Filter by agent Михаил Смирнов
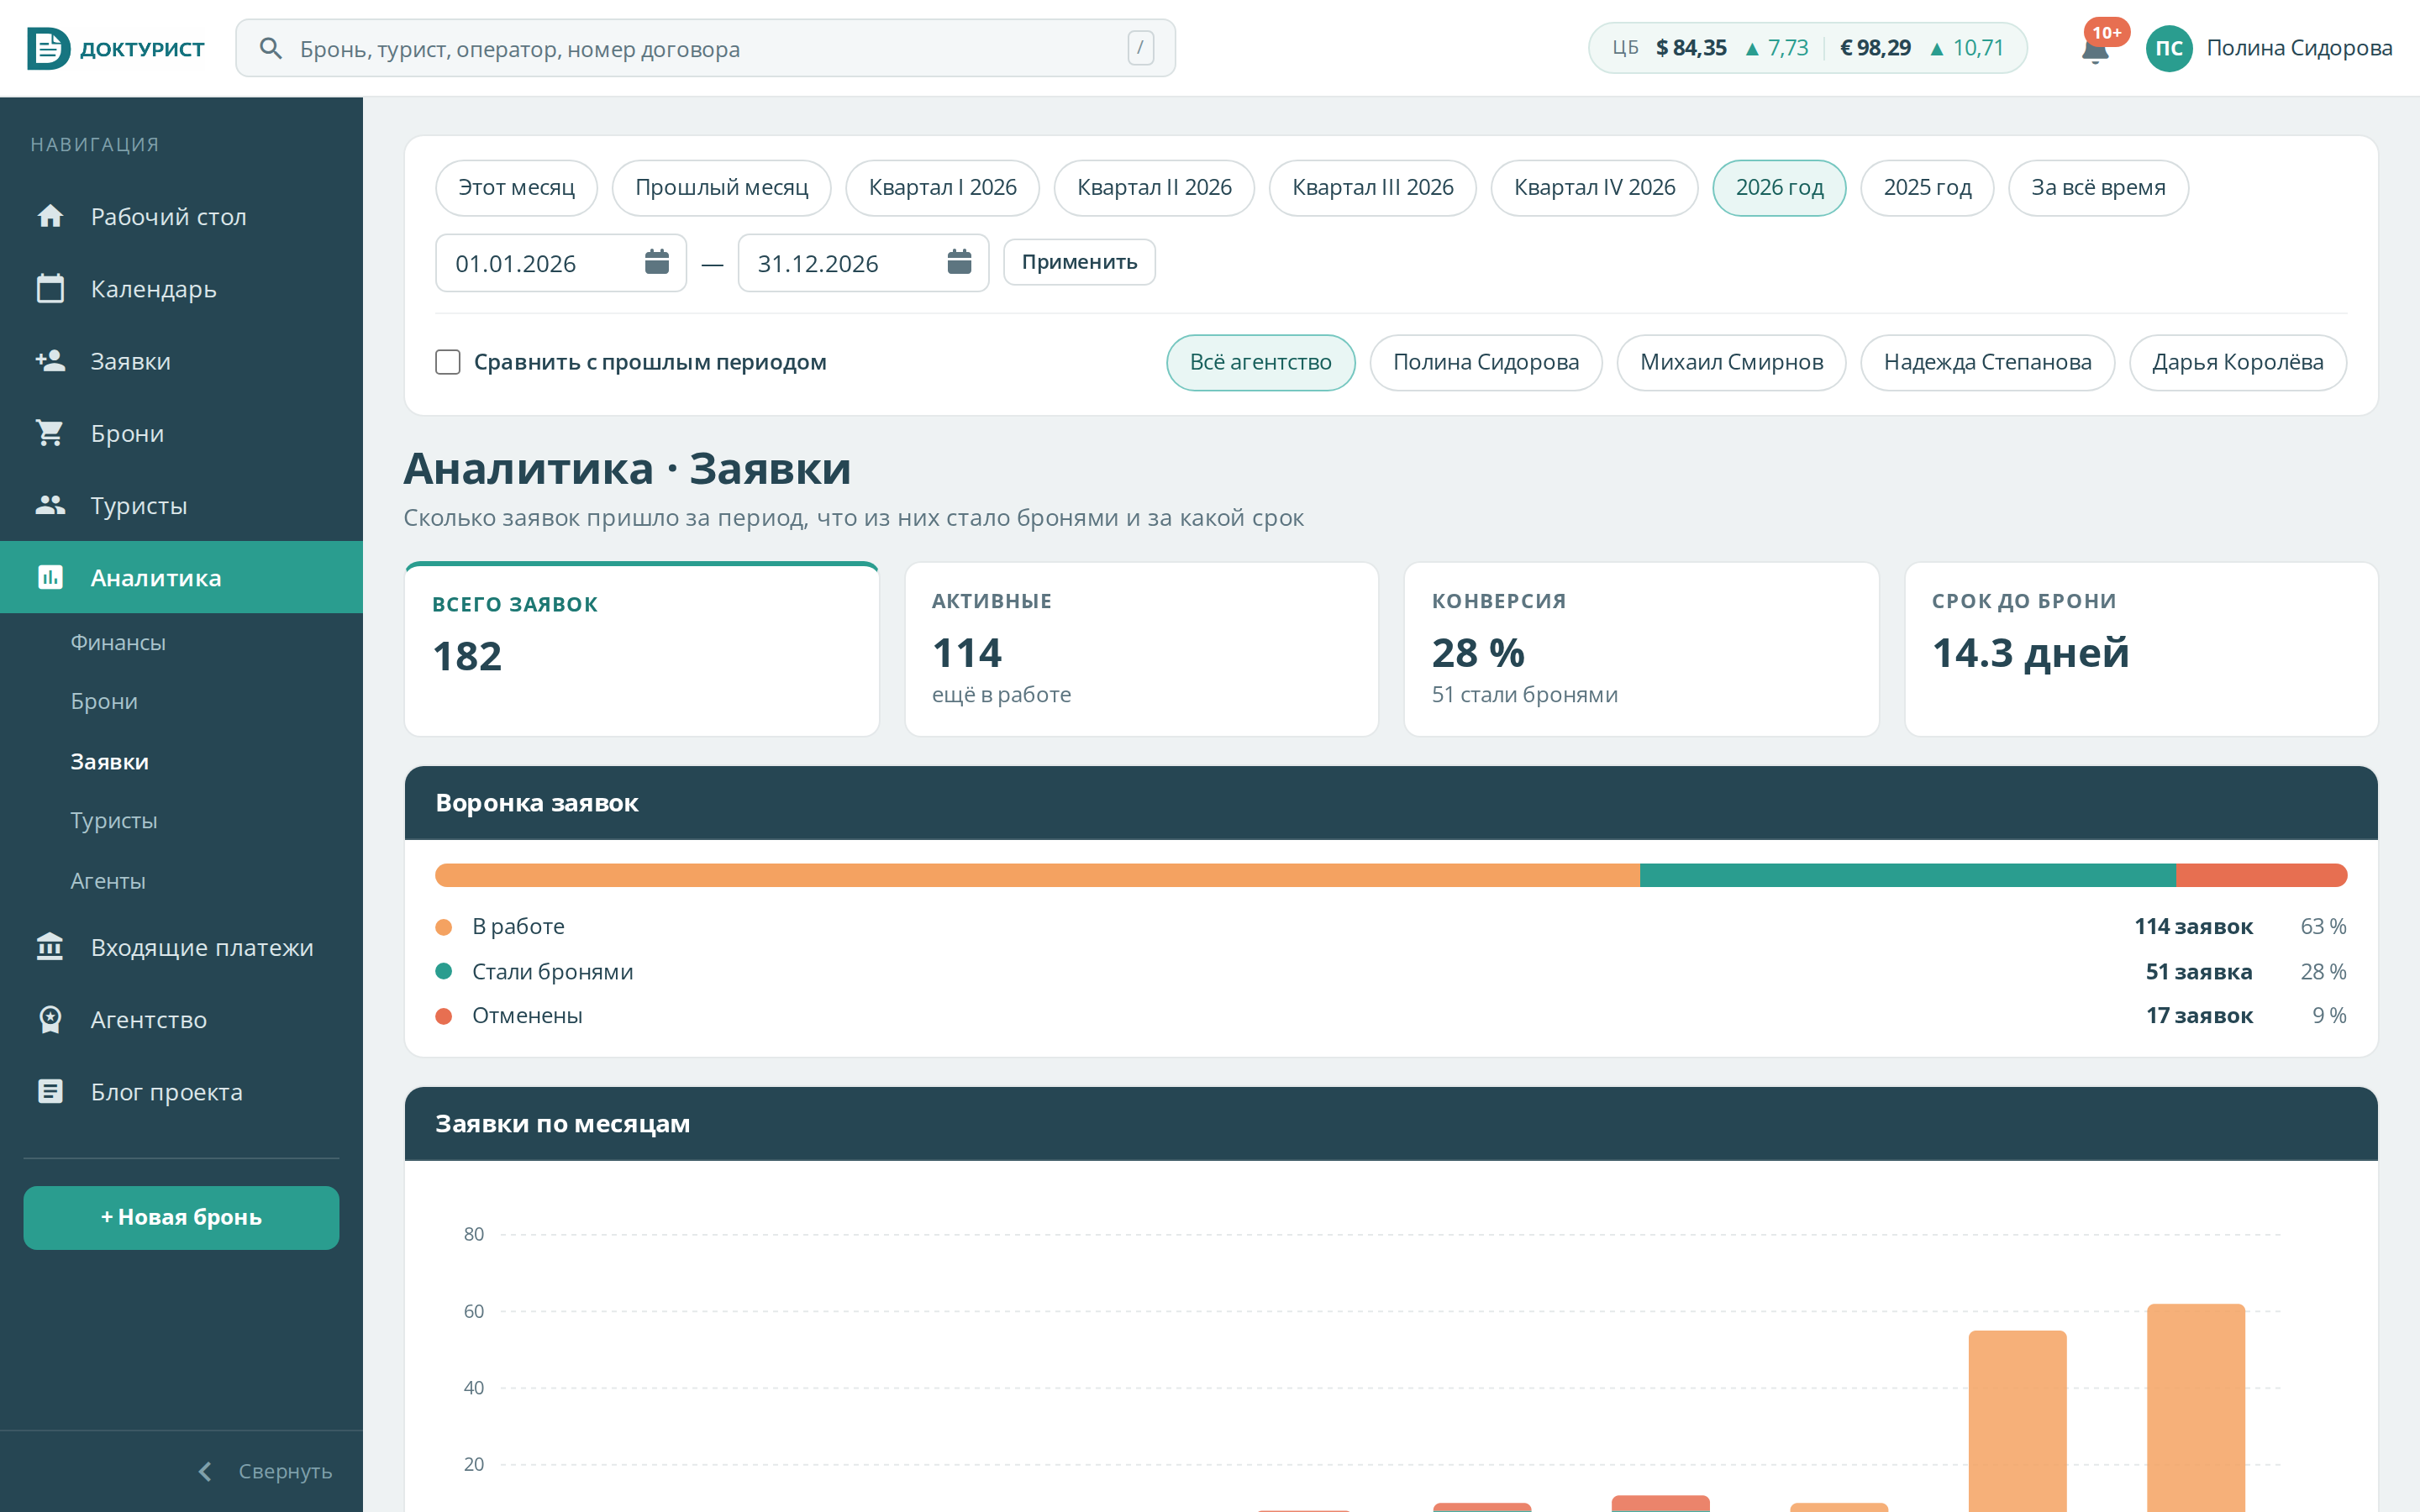Screen dimensions: 2420x1512 coord(1731,362)
